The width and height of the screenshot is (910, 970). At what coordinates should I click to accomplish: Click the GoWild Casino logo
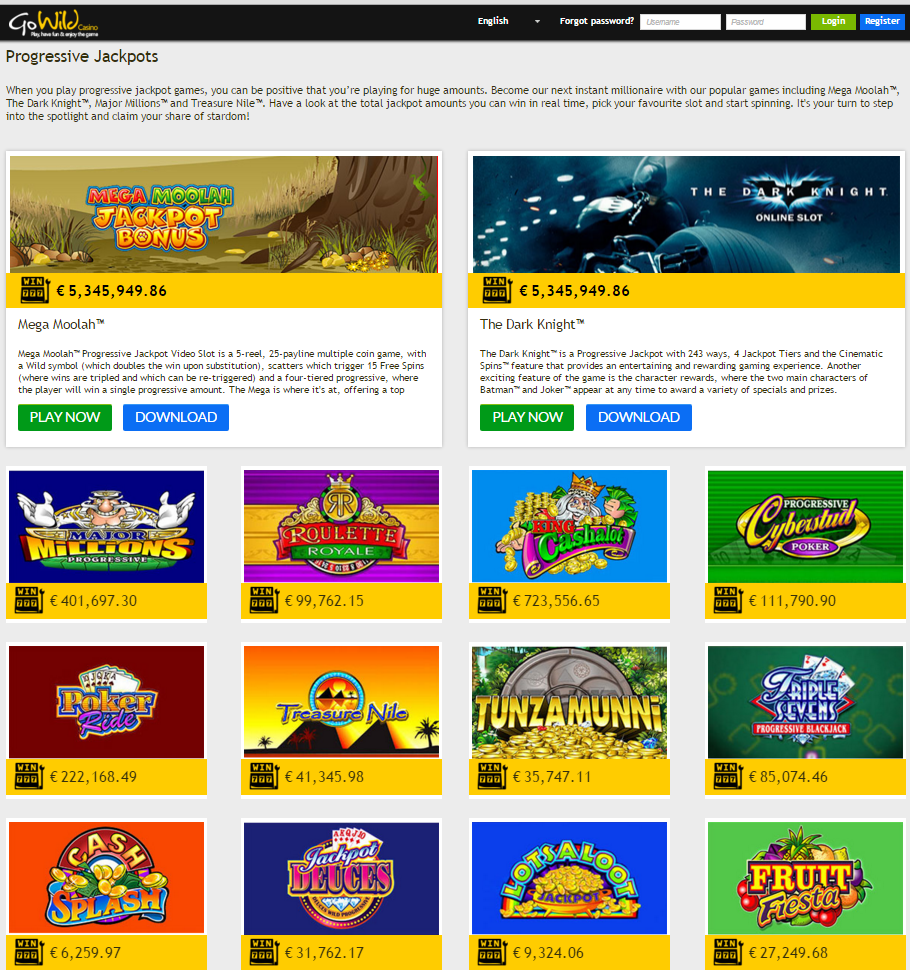coord(53,24)
